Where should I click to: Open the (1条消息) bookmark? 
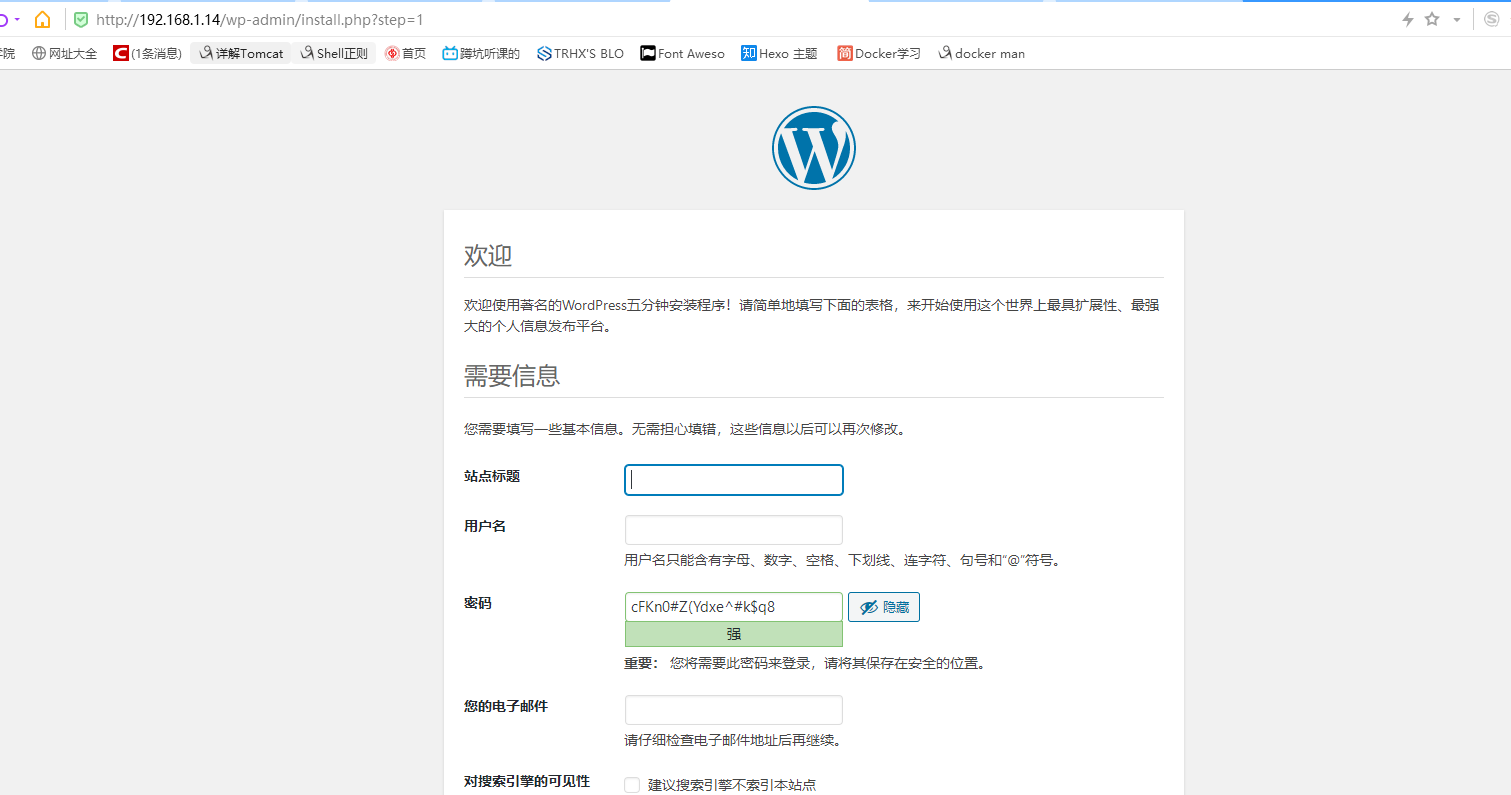[x=148, y=53]
